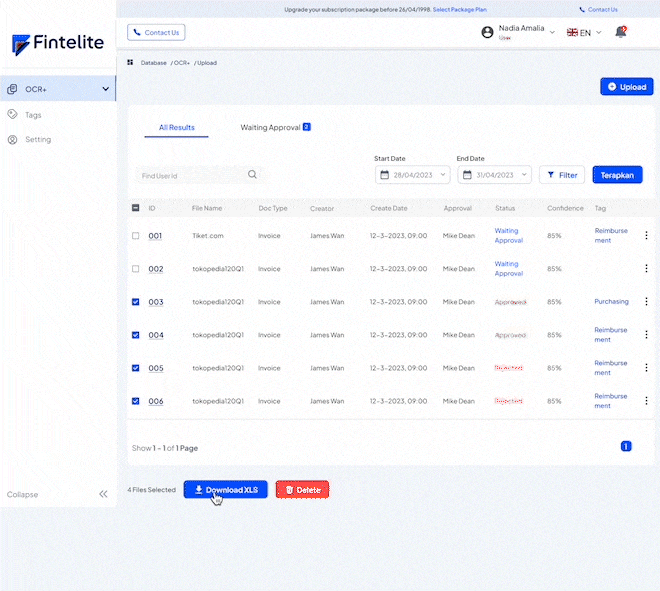This screenshot has width=660, height=591.
Task: Open the Start Date dropdown
Action: point(412,175)
